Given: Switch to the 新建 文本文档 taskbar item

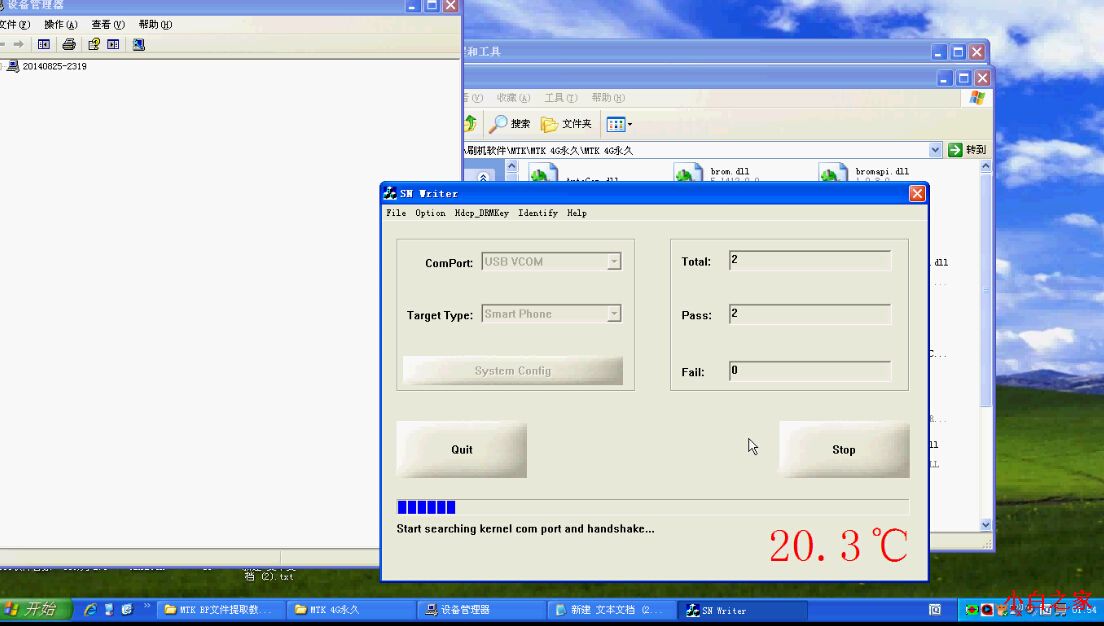Looking at the screenshot, I should [x=613, y=610].
